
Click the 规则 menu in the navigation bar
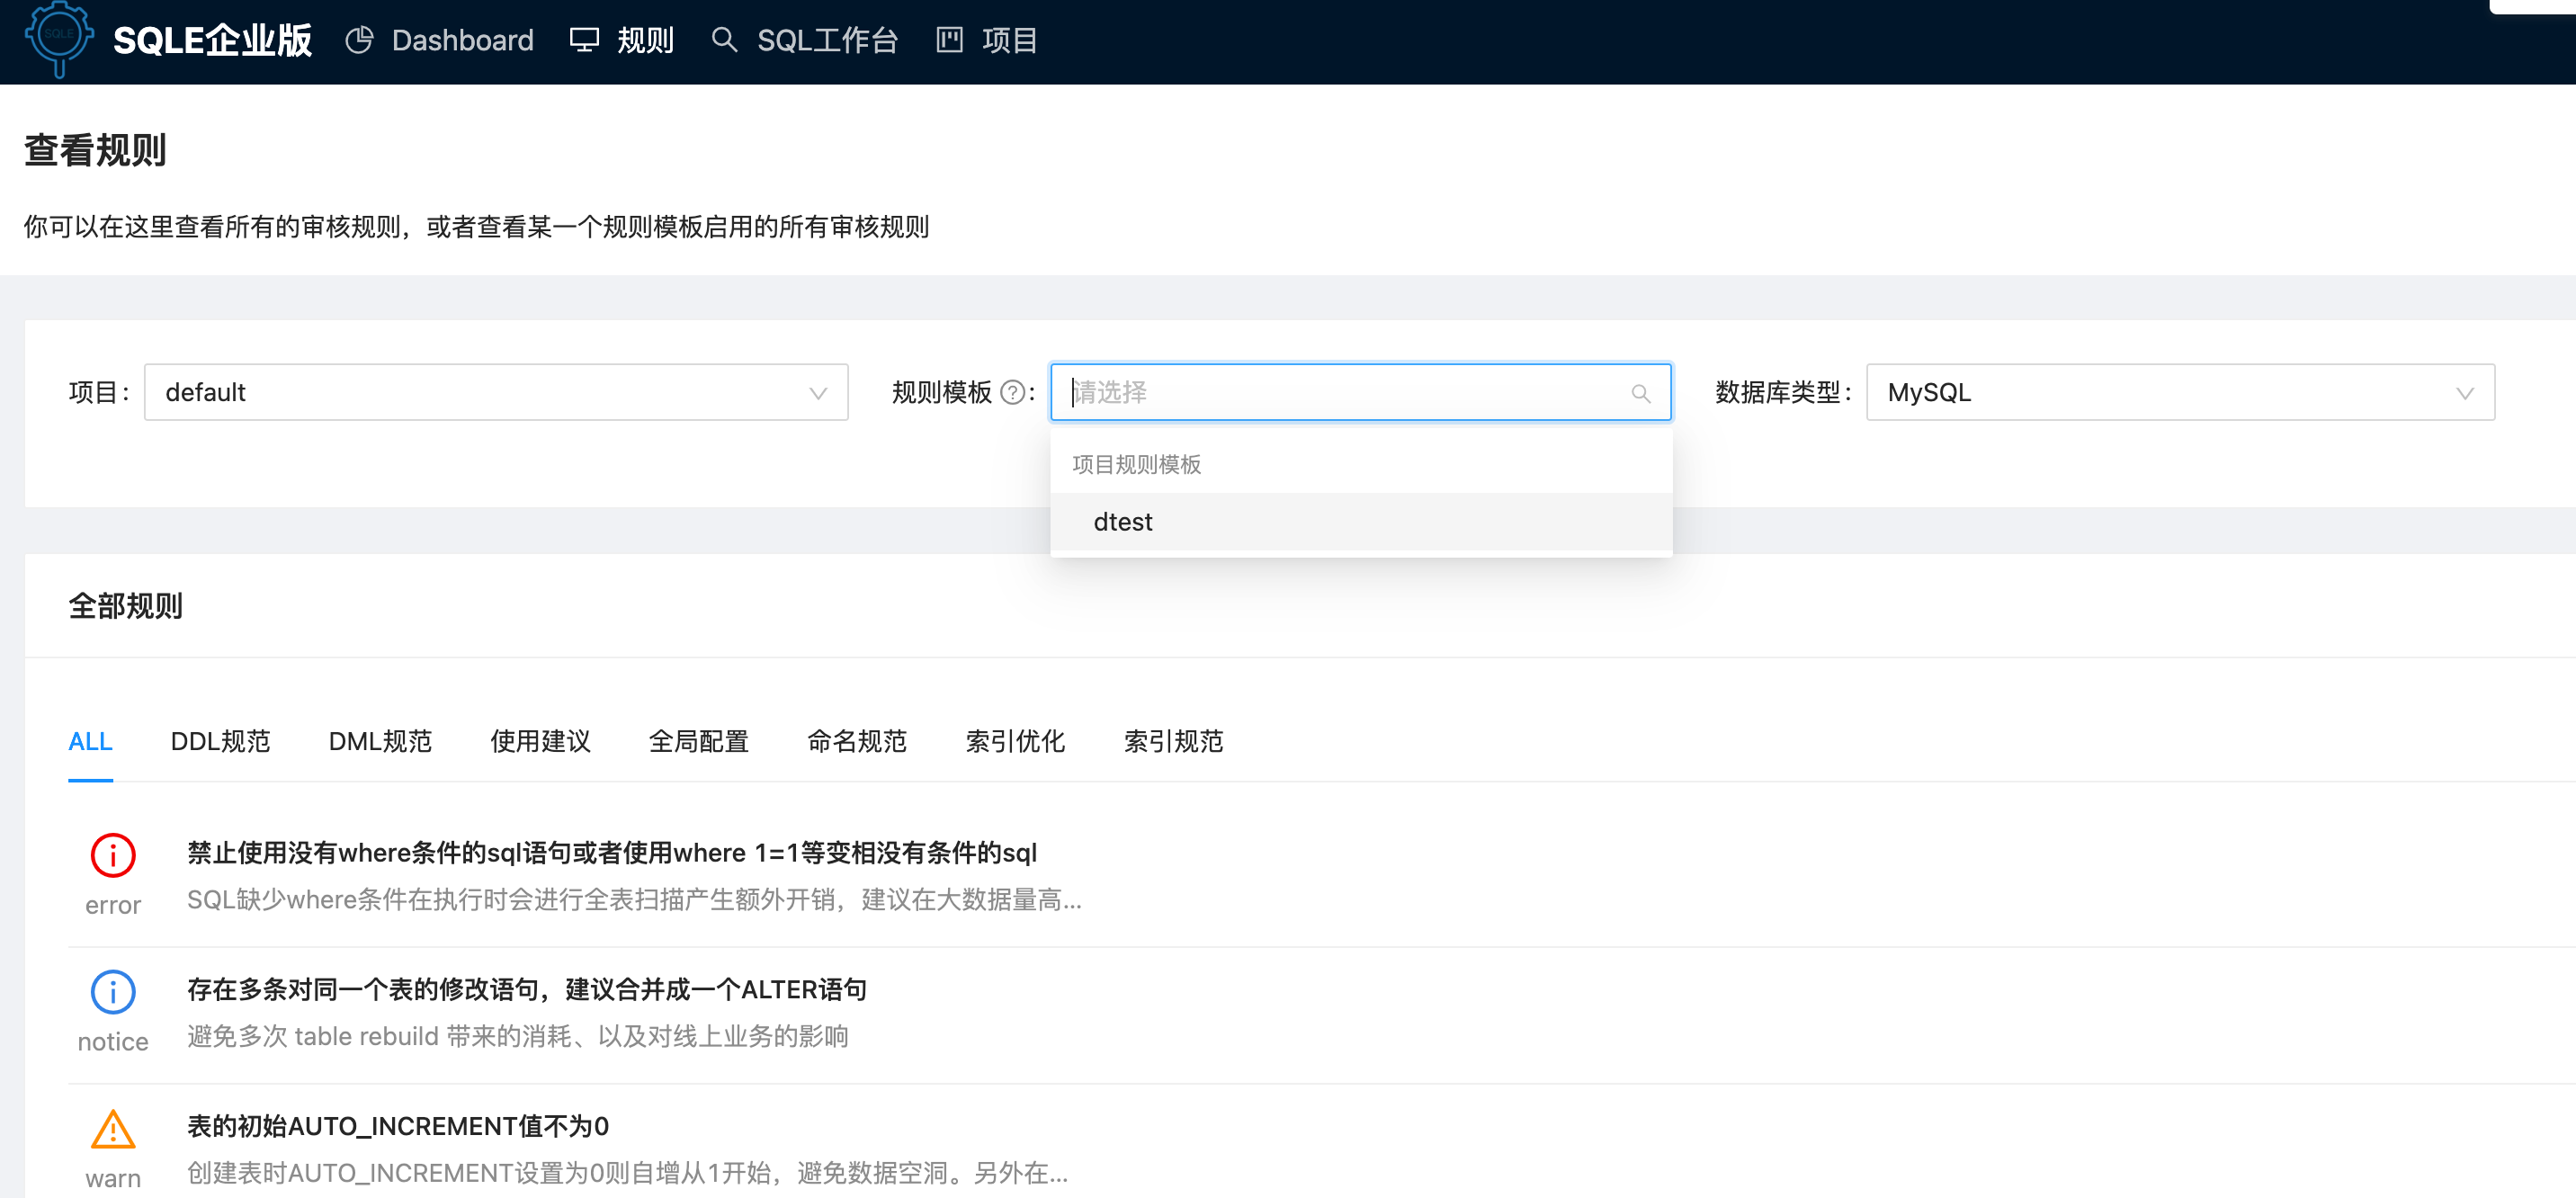[644, 40]
